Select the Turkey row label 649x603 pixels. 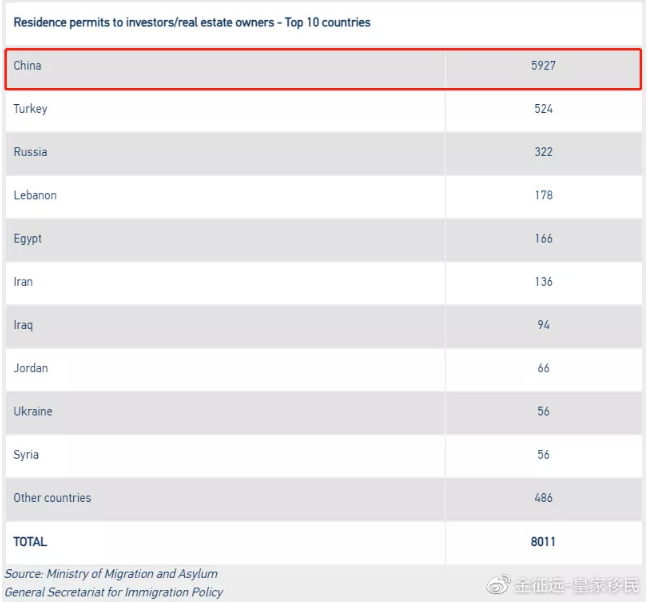[x=30, y=109]
